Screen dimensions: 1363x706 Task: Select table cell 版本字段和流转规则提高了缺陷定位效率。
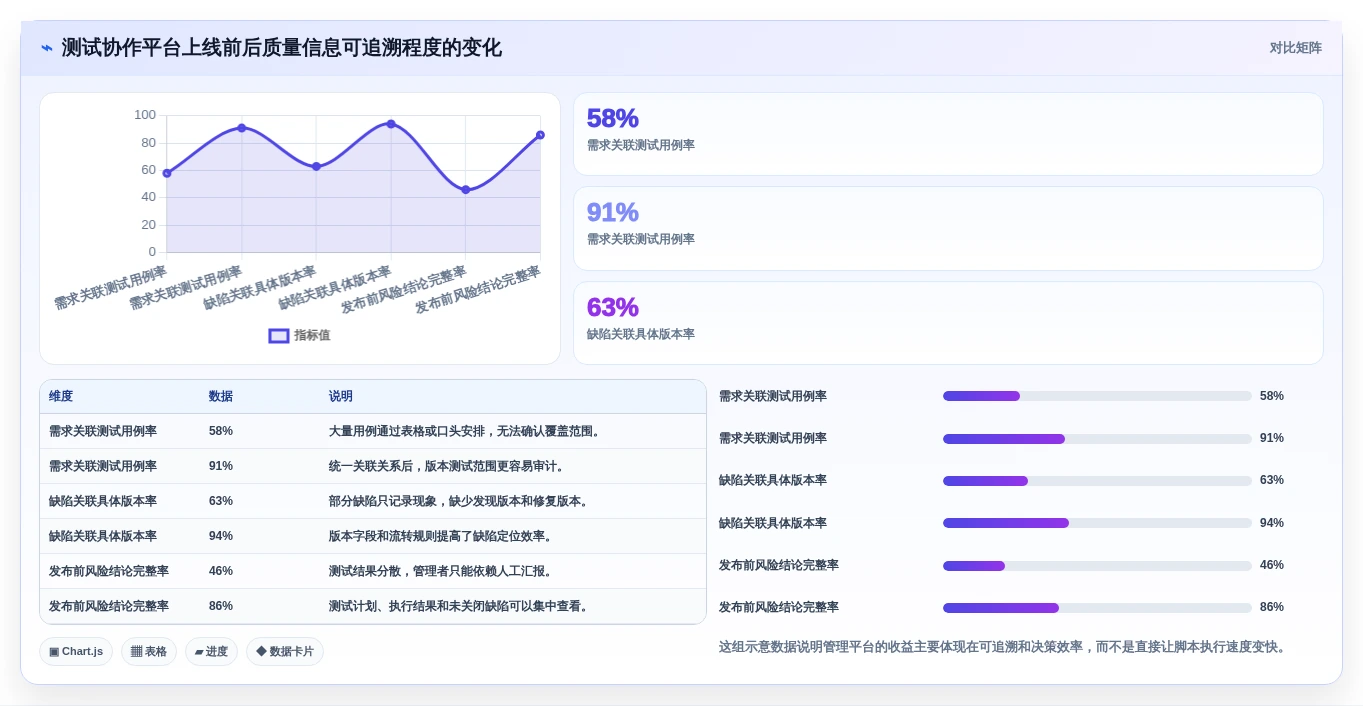pyautogui.click(x=441, y=536)
